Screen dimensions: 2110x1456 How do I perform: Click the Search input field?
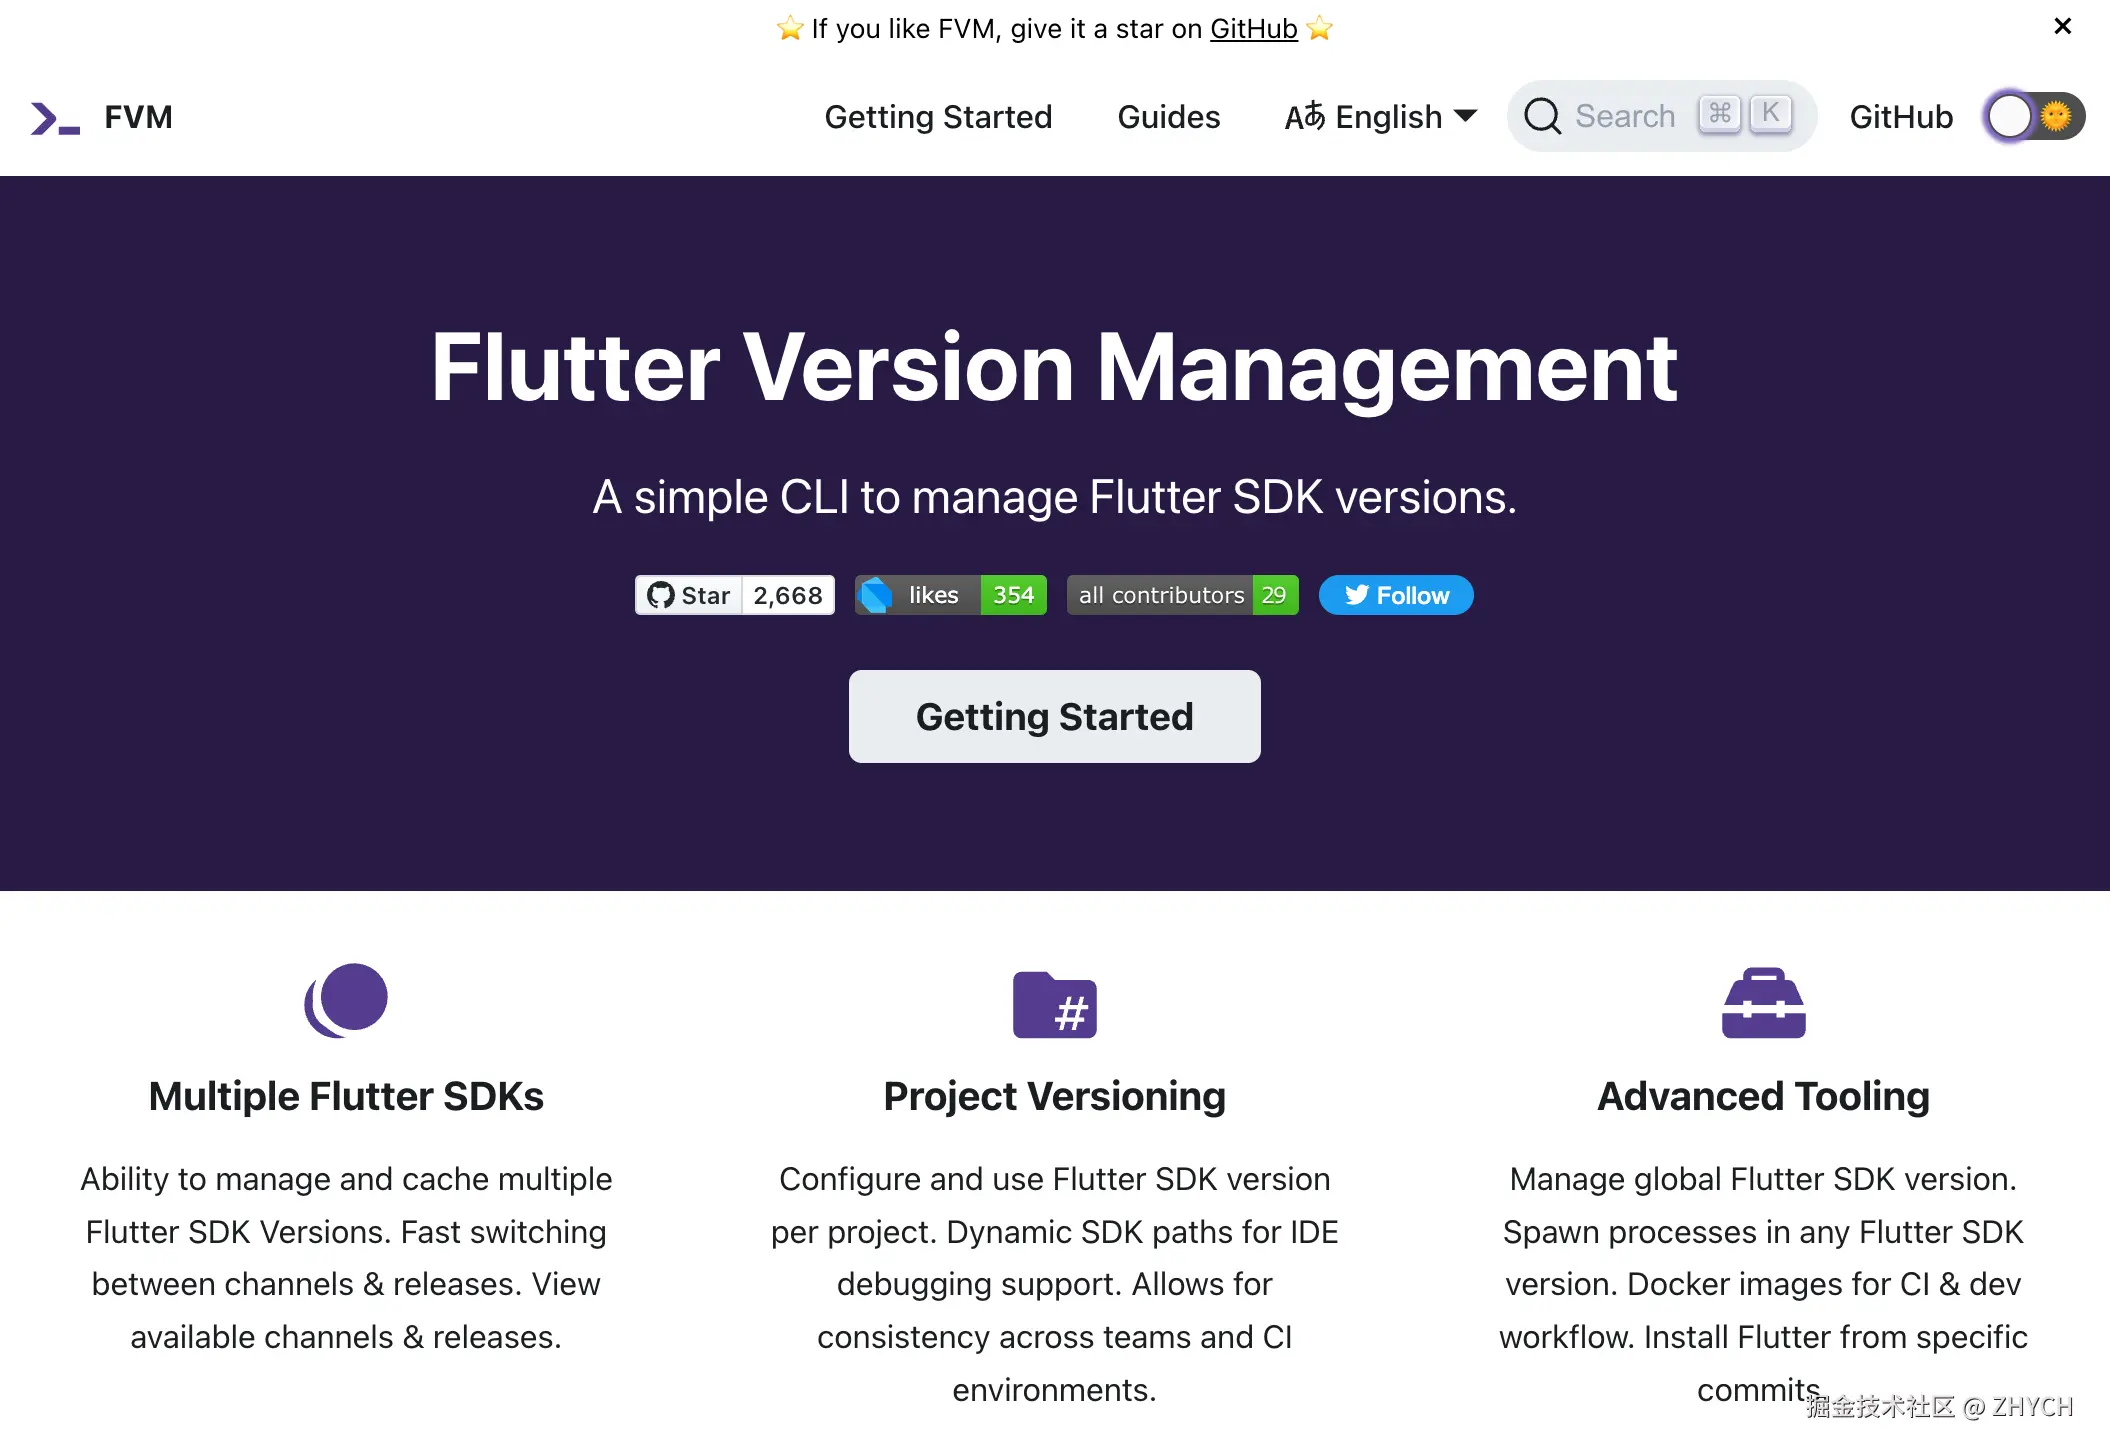pyautogui.click(x=1626, y=116)
